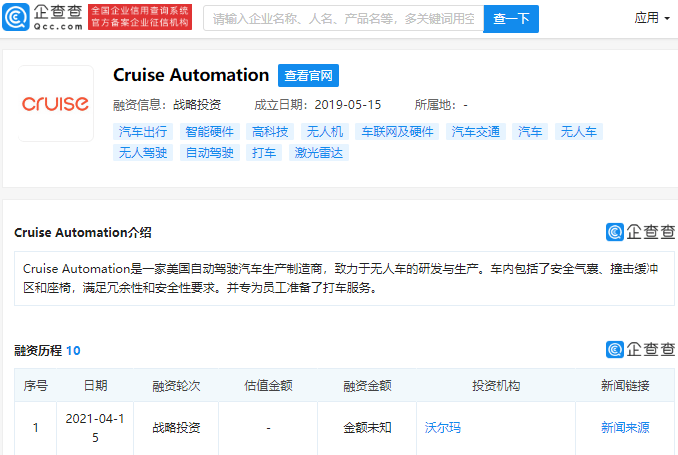Select the 车联网及硬件 tag
The width and height of the screenshot is (678, 455).
point(397,131)
